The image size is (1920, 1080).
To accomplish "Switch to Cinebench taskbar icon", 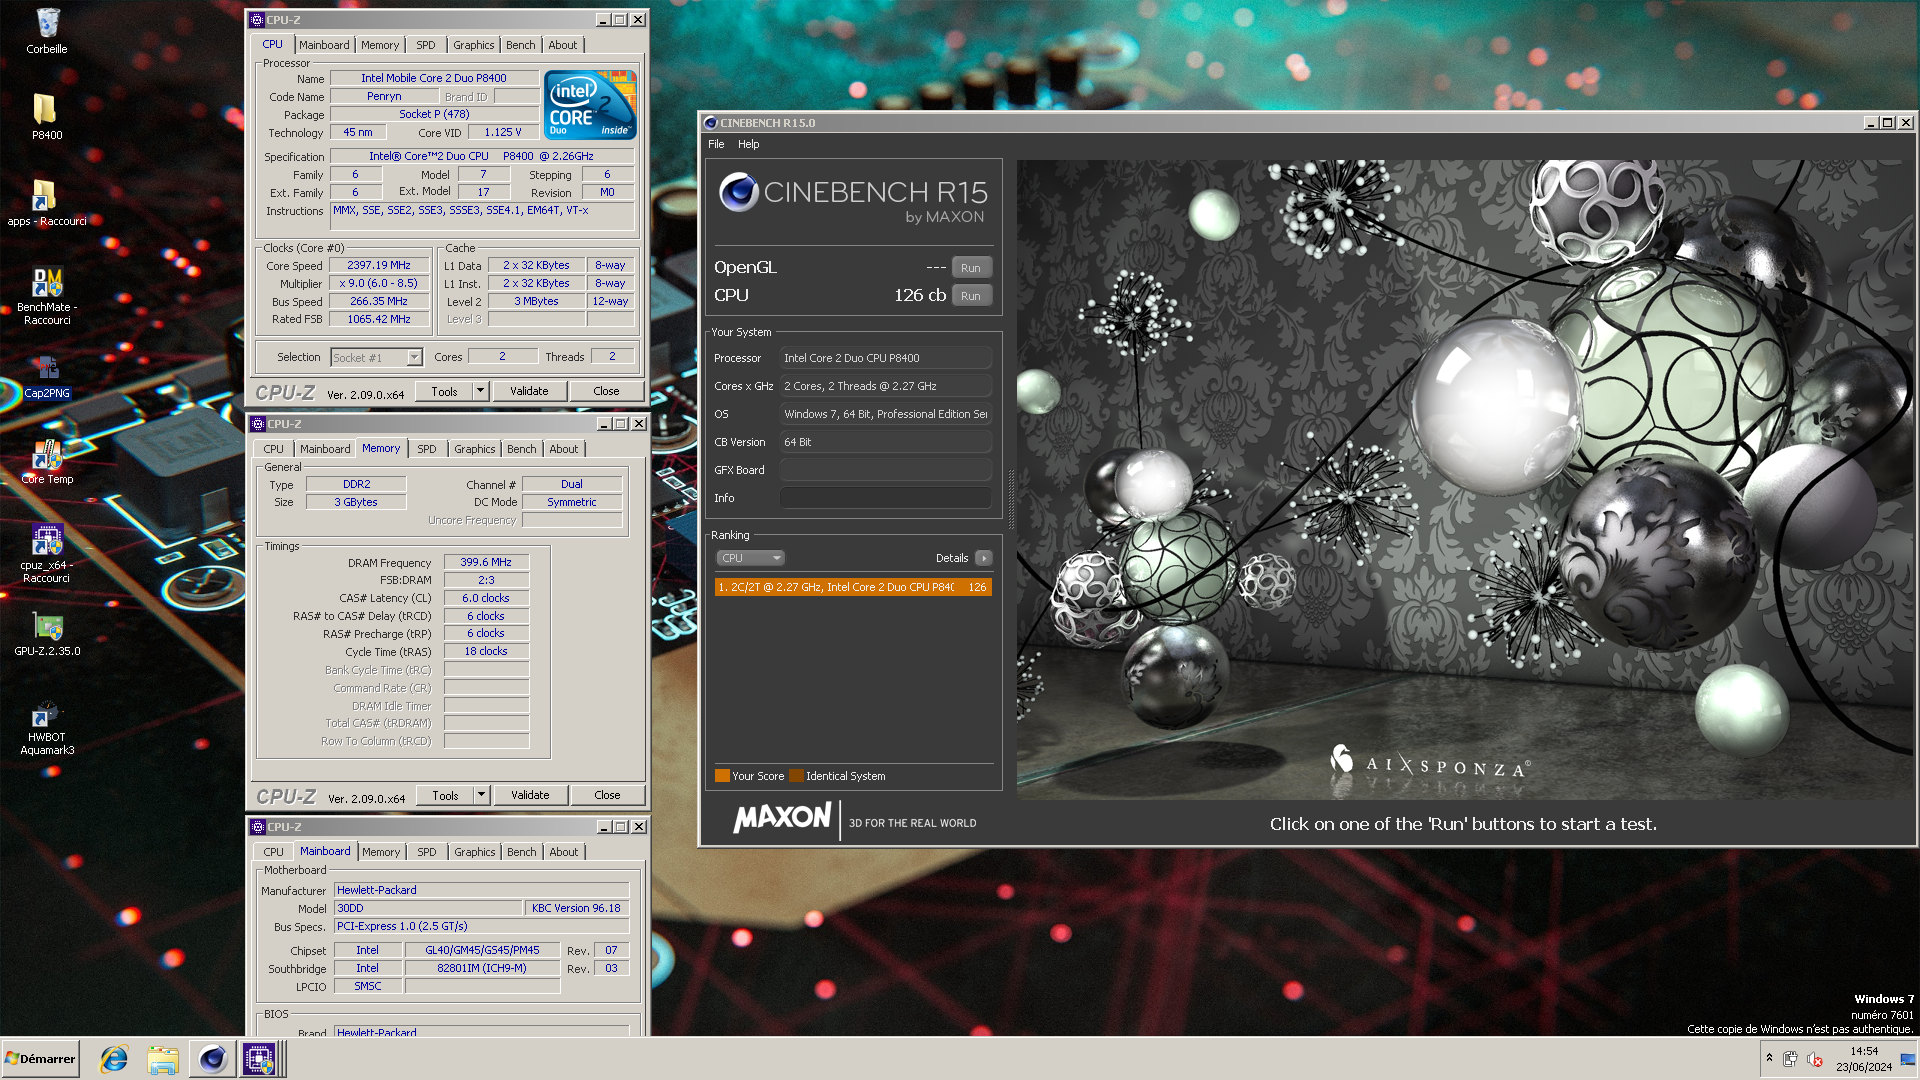I will click(x=211, y=1059).
